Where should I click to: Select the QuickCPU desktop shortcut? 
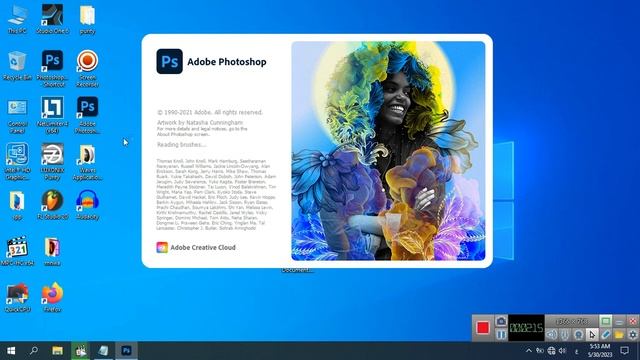pos(17,298)
